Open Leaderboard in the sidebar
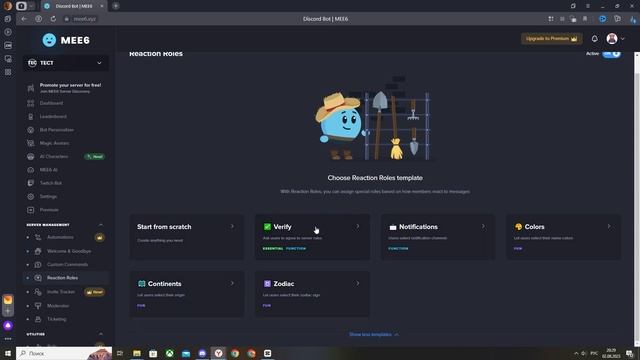 click(53, 116)
